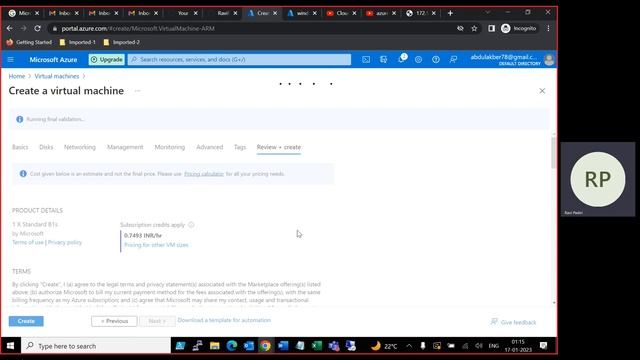
Task: Click the account avatar in Azure header
Action: (x=549, y=60)
